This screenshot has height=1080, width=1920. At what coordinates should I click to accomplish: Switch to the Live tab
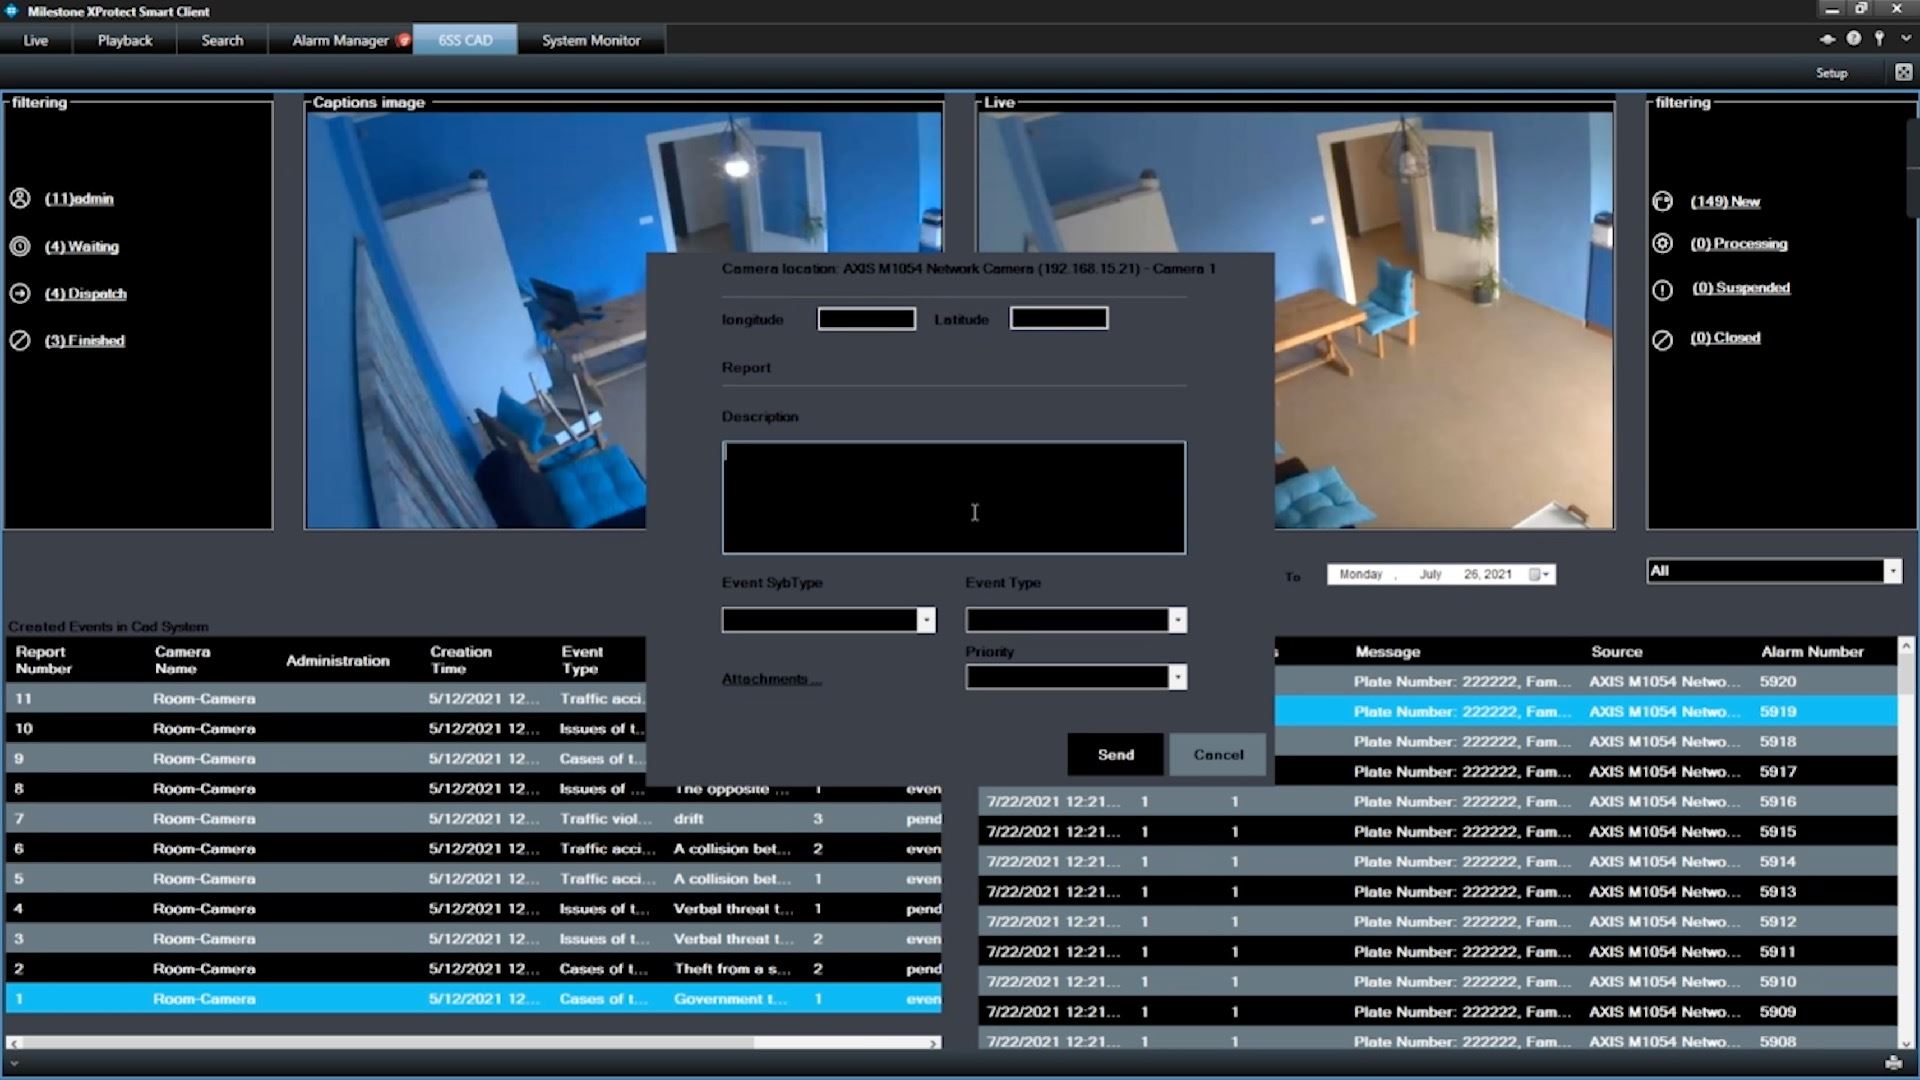coord(36,40)
